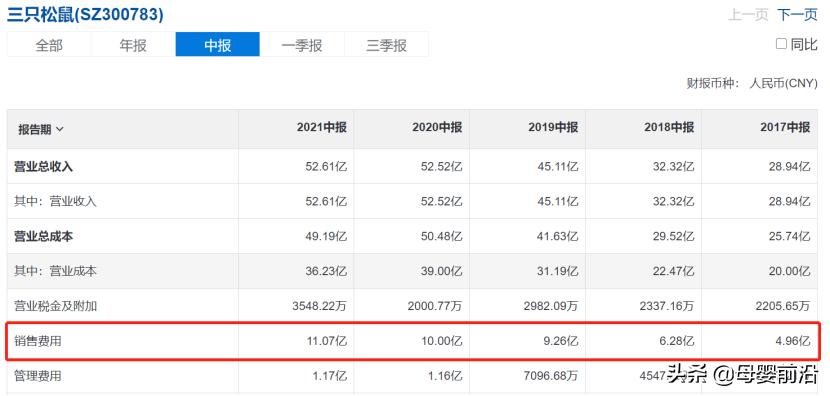Click 2017 销售费用 value 4.96亿
Image resolution: width=830 pixels, height=396 pixels.
coord(793,341)
